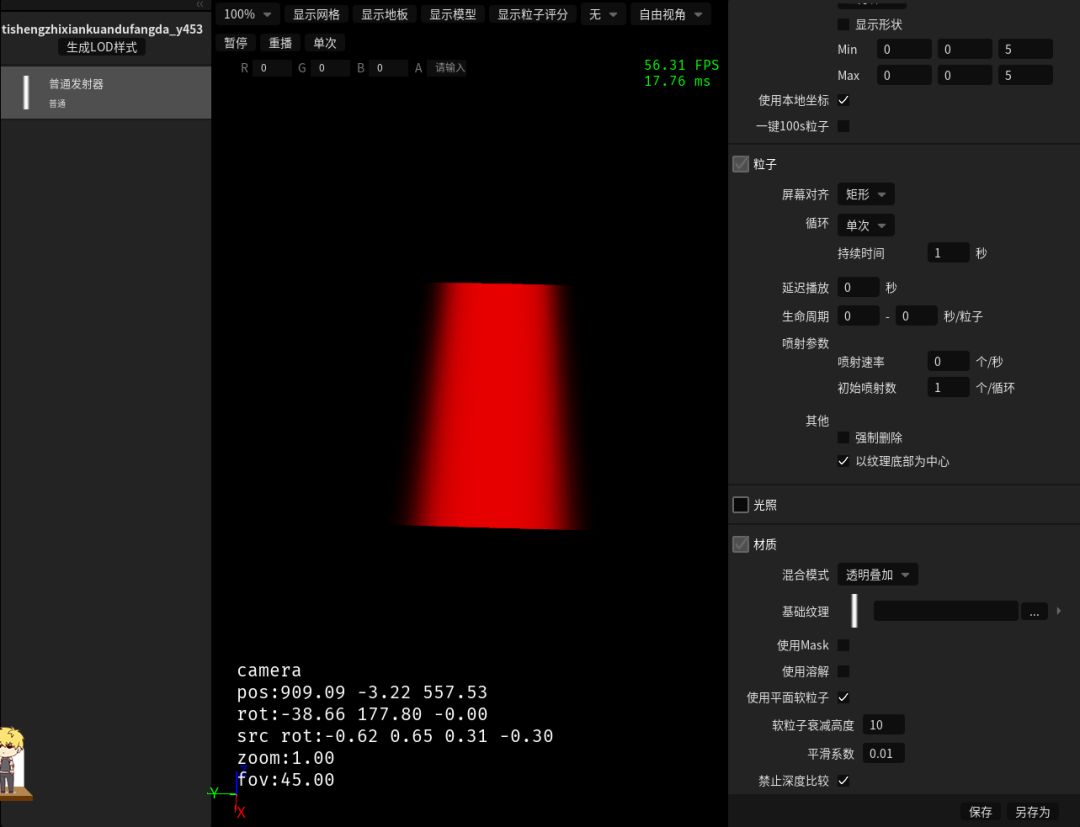Enable the 强制删除 checkbox
1080x827 pixels.
tap(843, 438)
